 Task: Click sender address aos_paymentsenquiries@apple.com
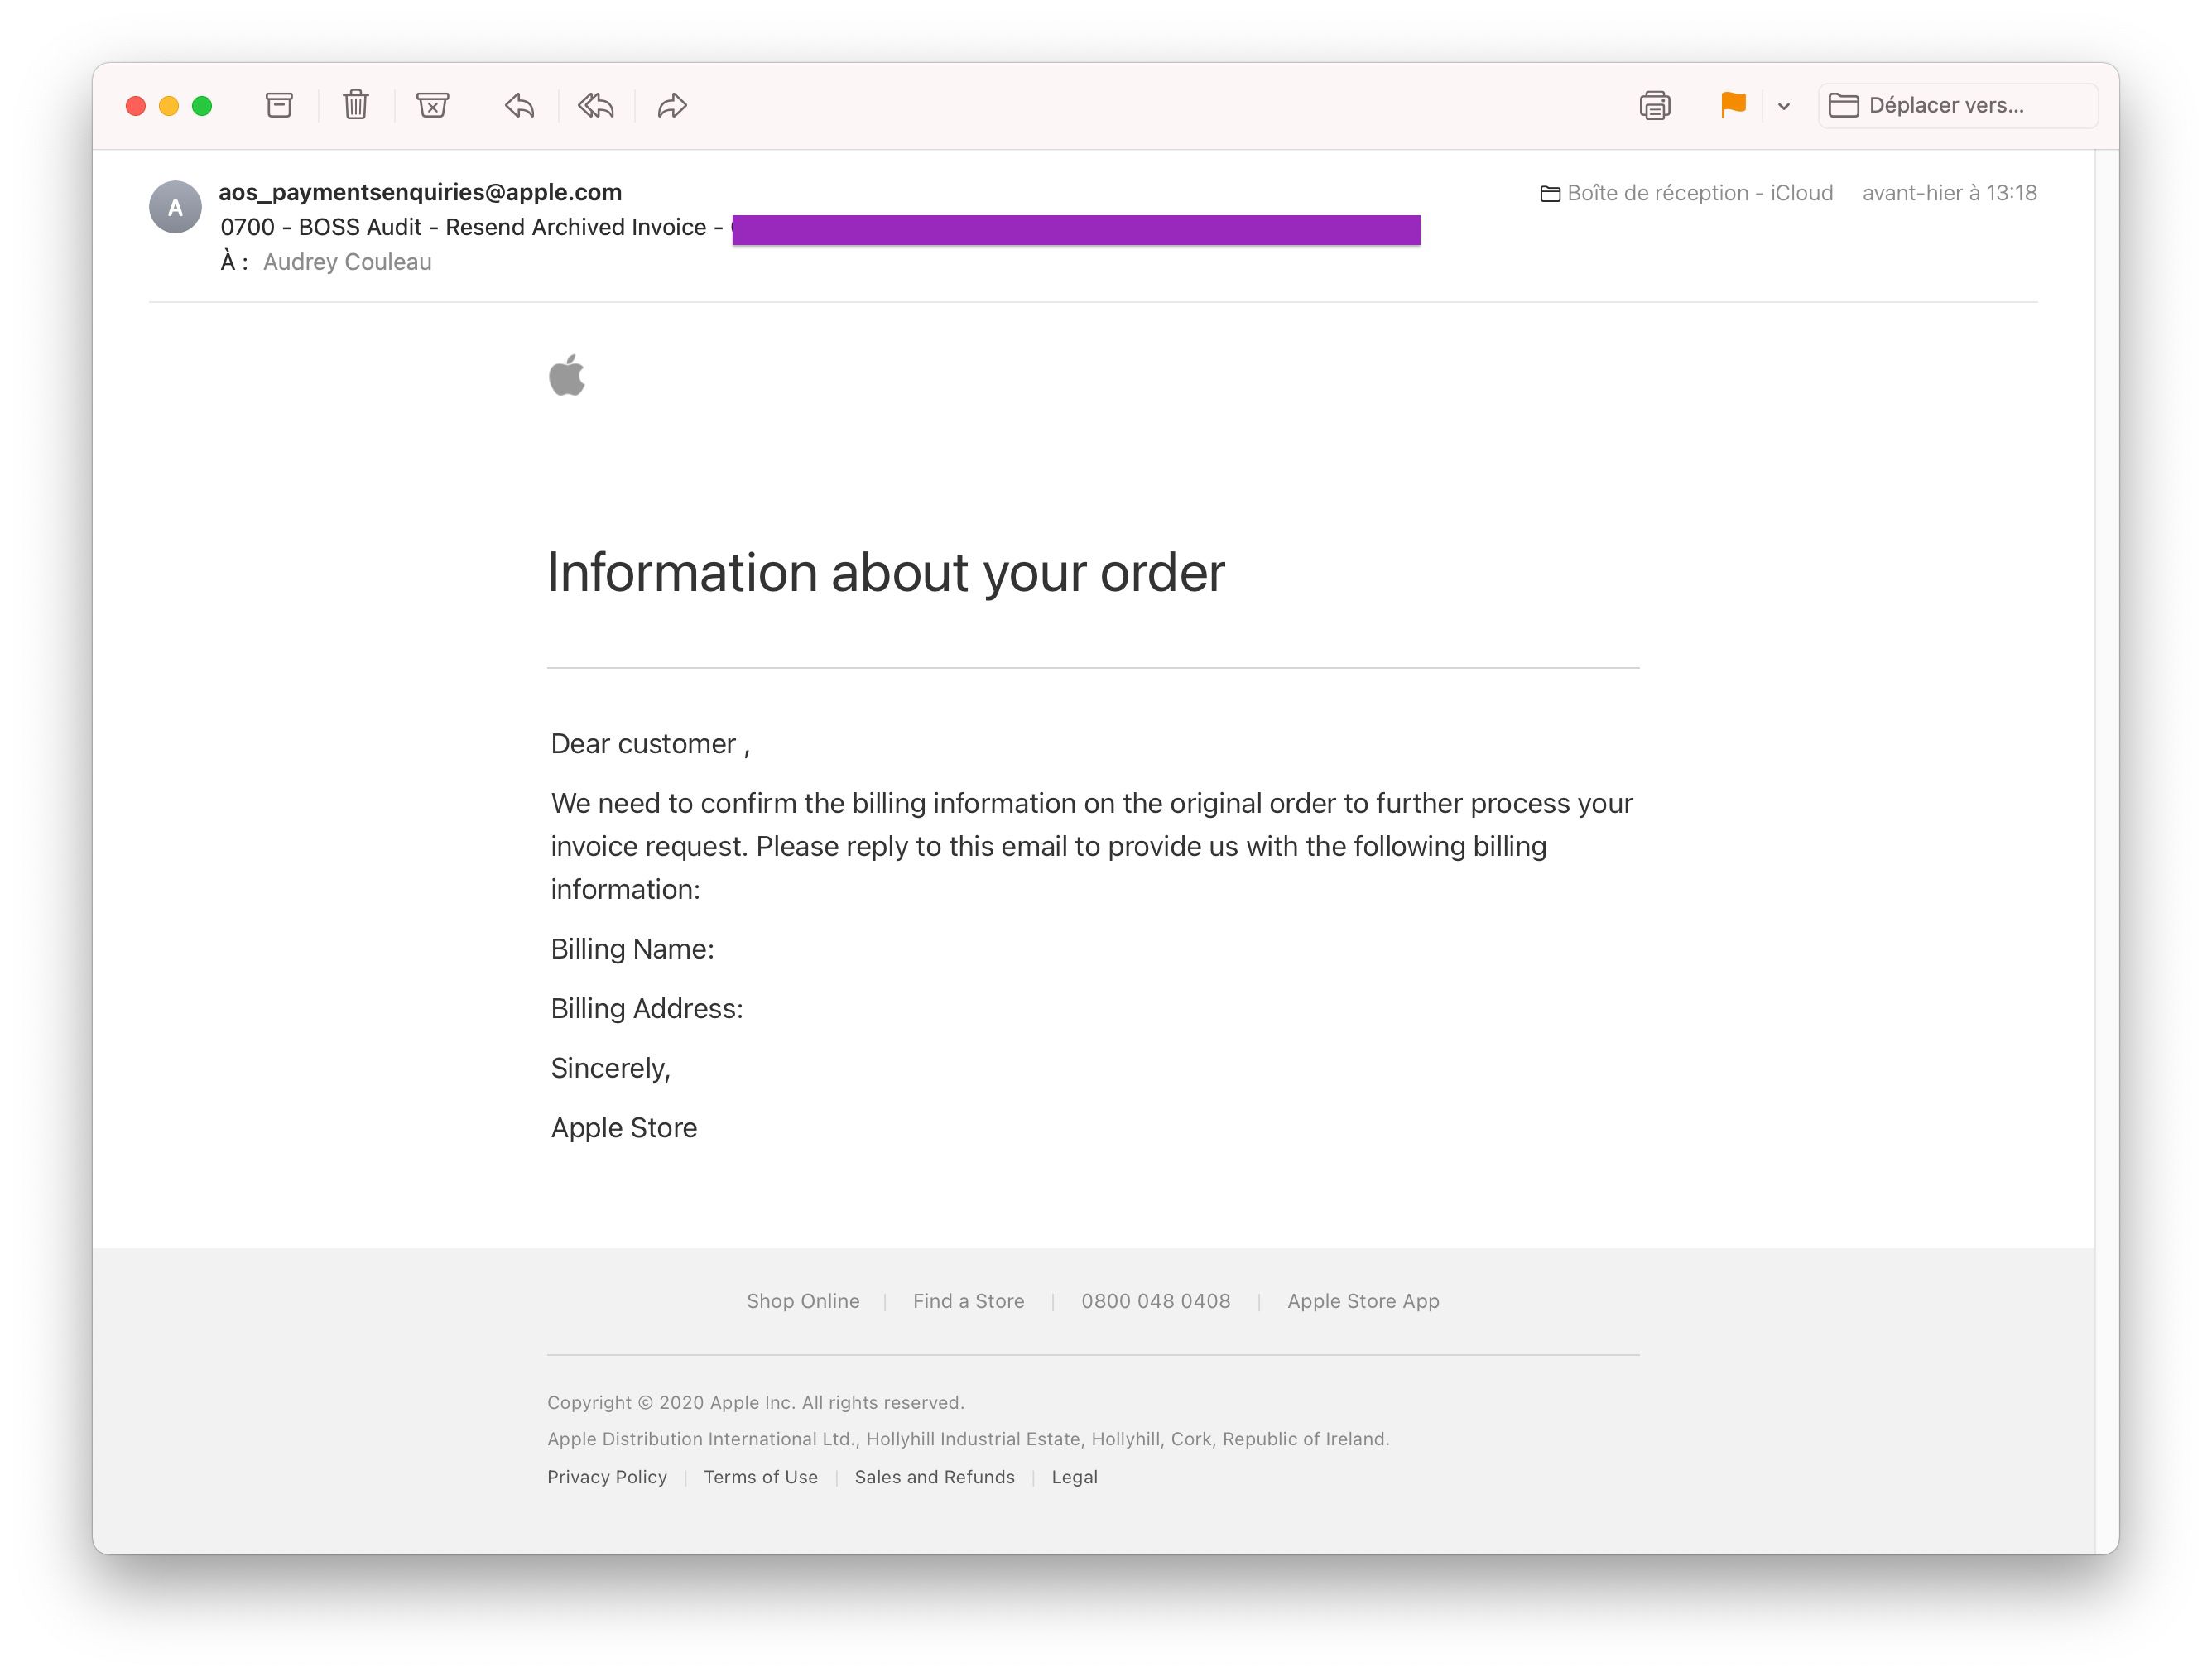(x=420, y=192)
